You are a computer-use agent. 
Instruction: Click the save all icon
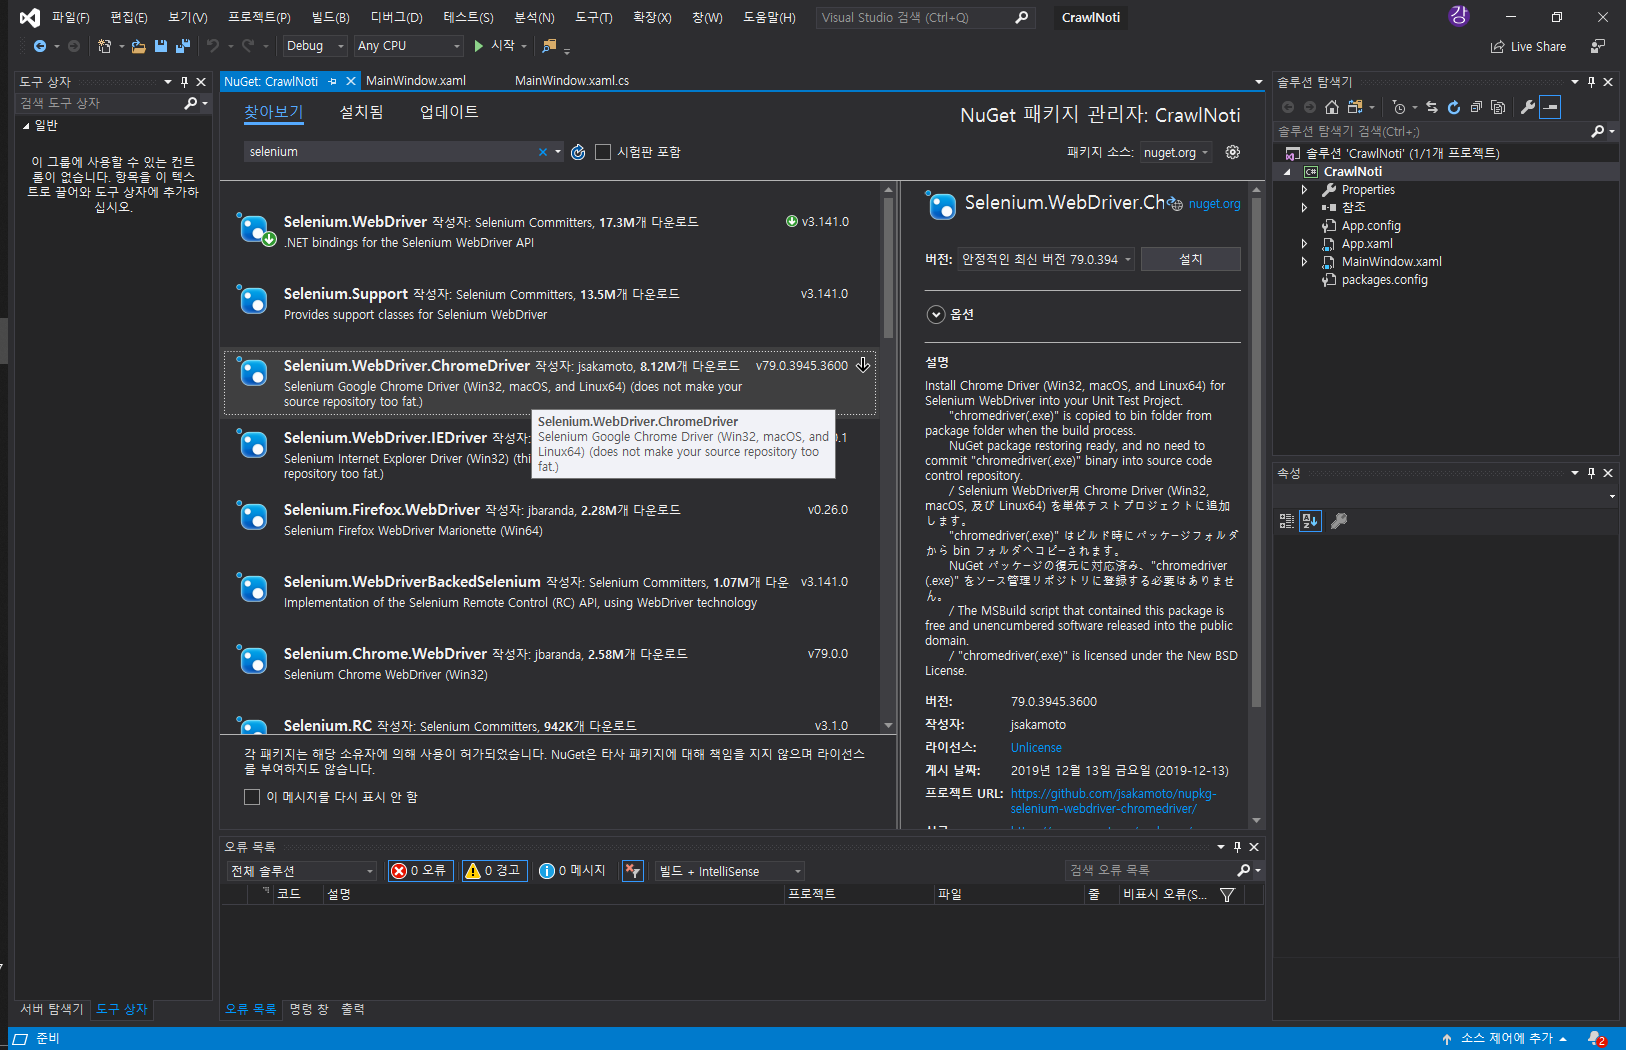coord(182,46)
